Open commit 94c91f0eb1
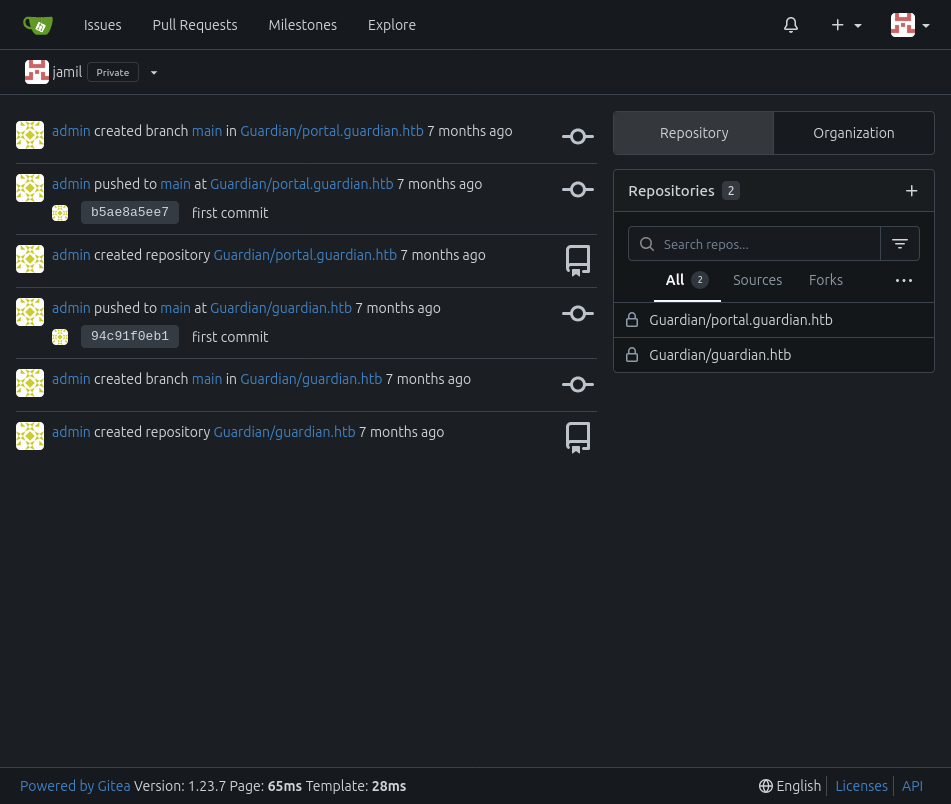Image resolution: width=951 pixels, height=804 pixels. pyautogui.click(x=130, y=336)
